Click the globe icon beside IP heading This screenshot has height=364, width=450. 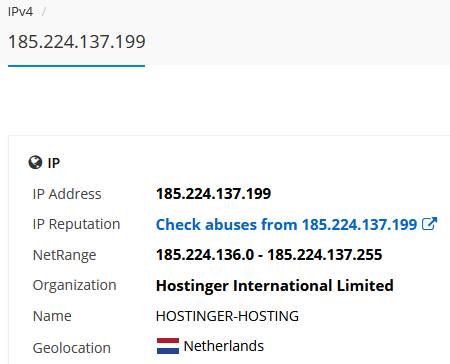coord(35,163)
